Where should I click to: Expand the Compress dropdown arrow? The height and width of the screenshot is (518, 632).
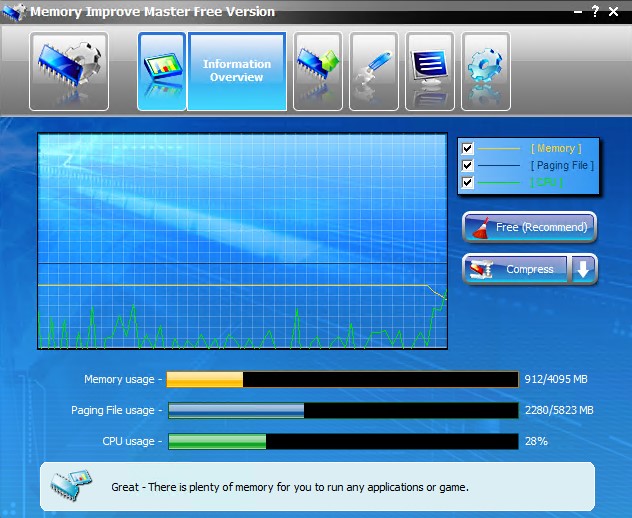(x=583, y=269)
